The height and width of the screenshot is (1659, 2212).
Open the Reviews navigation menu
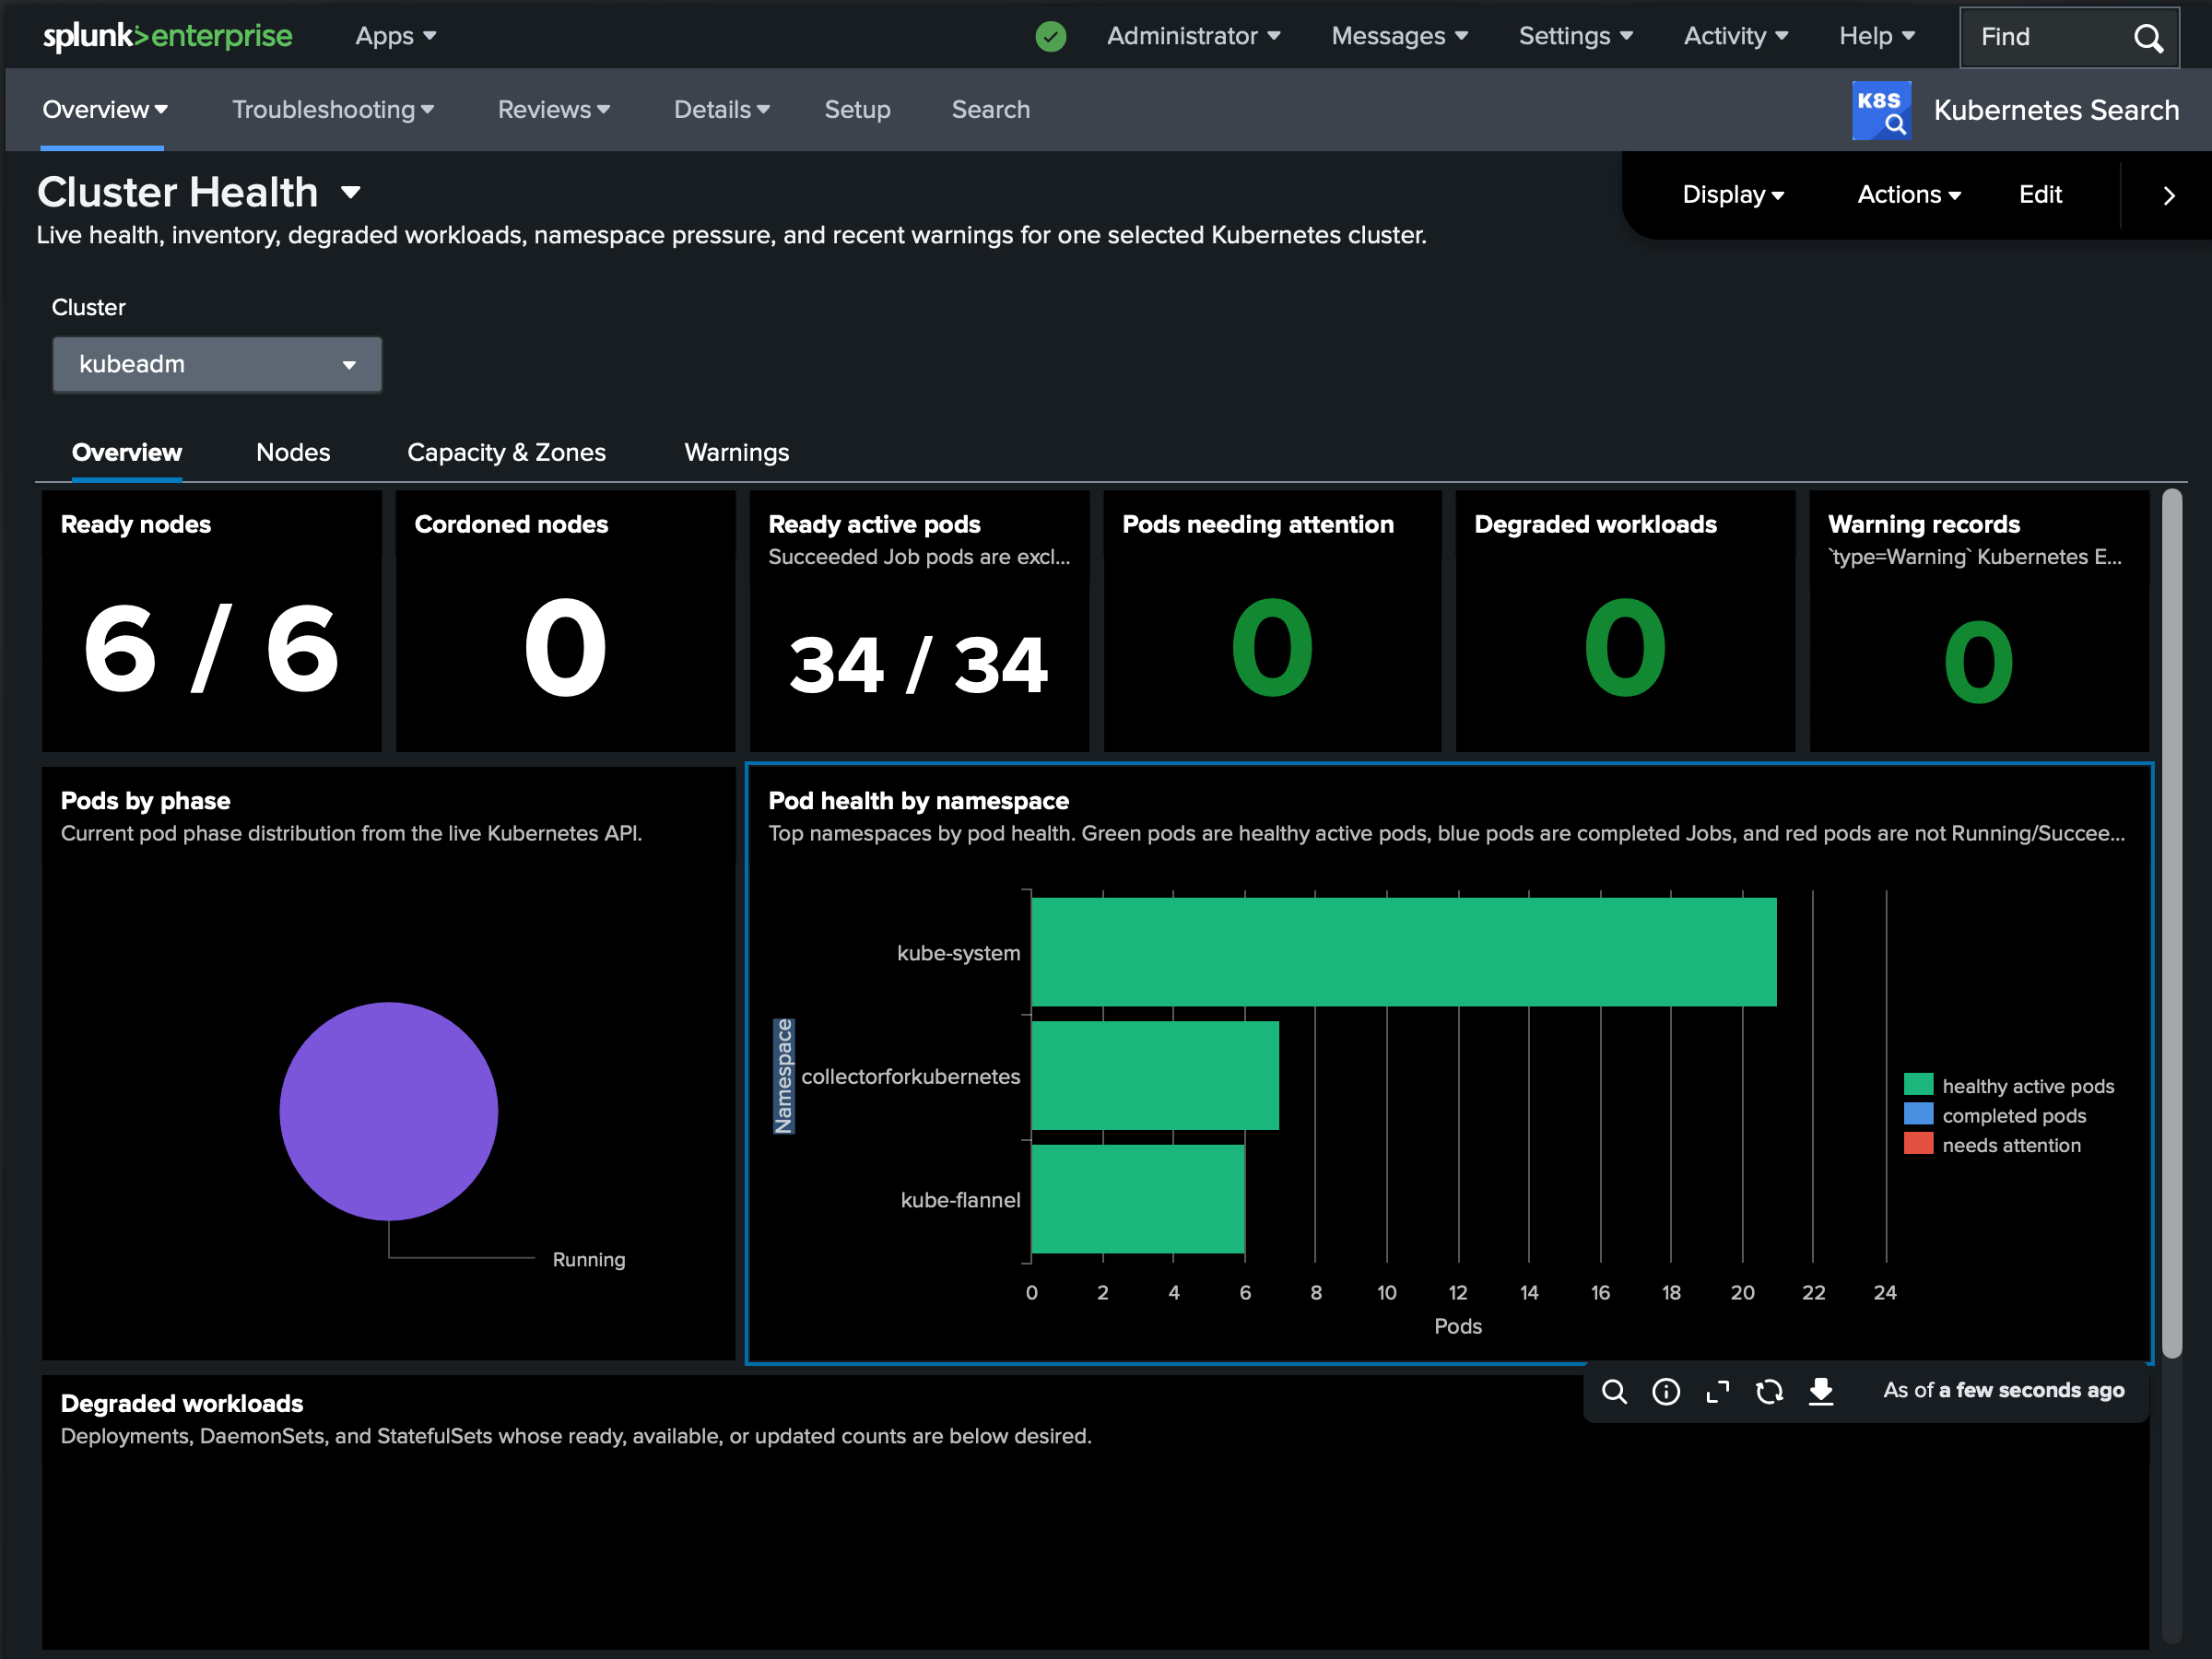point(553,109)
